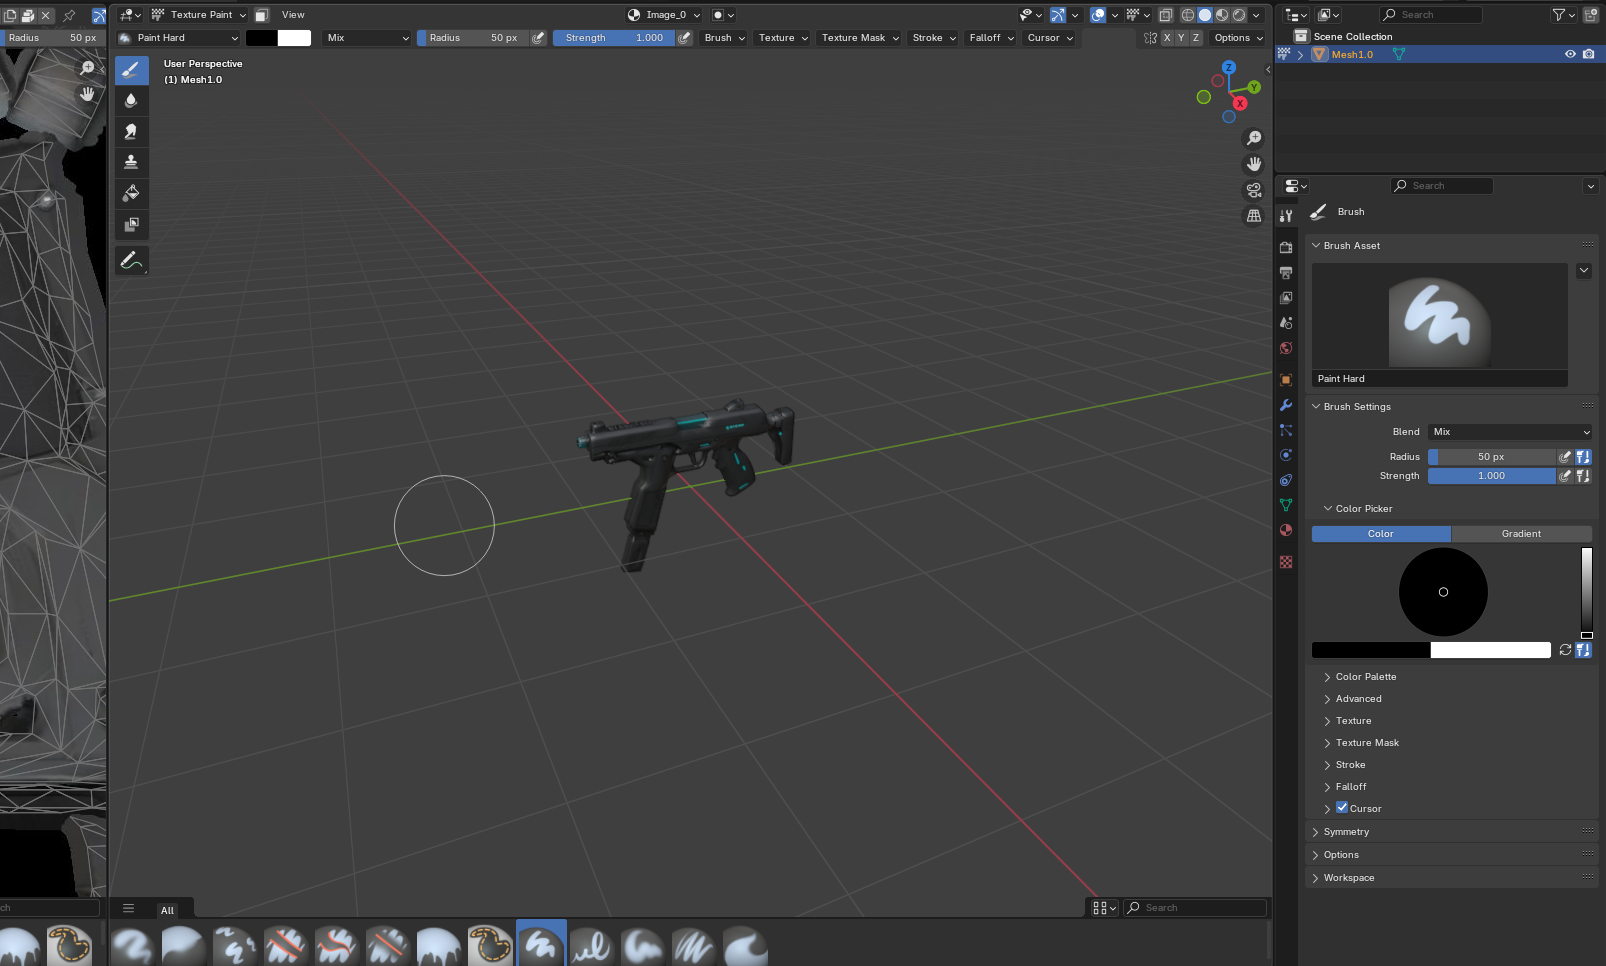The width and height of the screenshot is (1606, 966).
Task: Open the Options popover in header
Action: [x=1238, y=38]
